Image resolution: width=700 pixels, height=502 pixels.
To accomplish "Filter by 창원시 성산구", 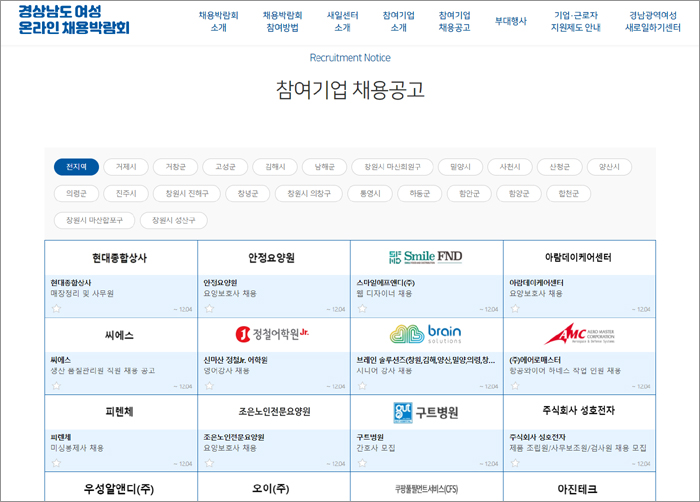I will pyautogui.click(x=174, y=220).
